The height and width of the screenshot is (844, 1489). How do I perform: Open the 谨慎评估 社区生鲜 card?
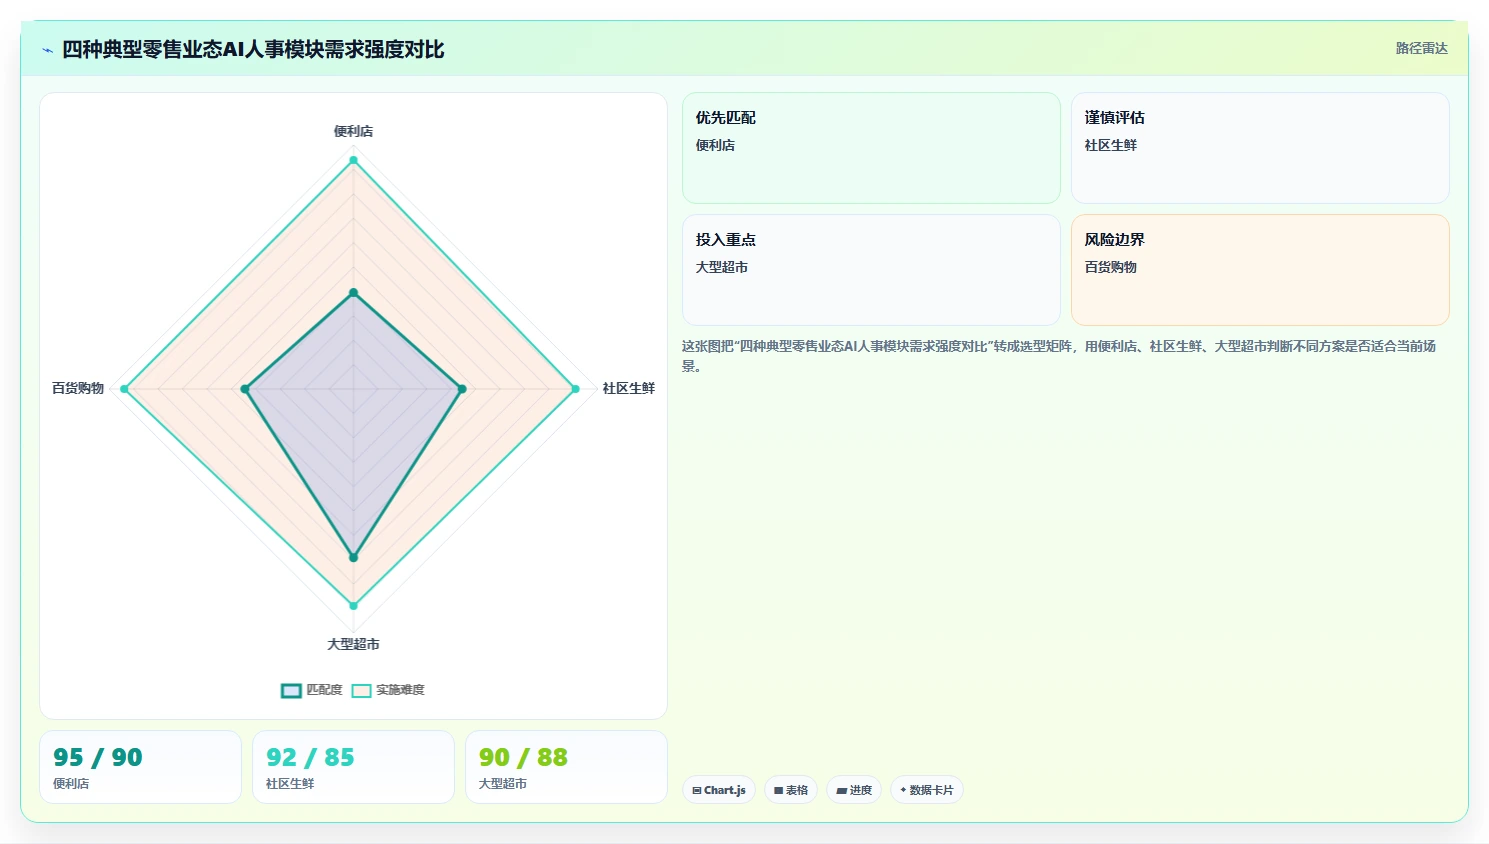[x=1260, y=148]
